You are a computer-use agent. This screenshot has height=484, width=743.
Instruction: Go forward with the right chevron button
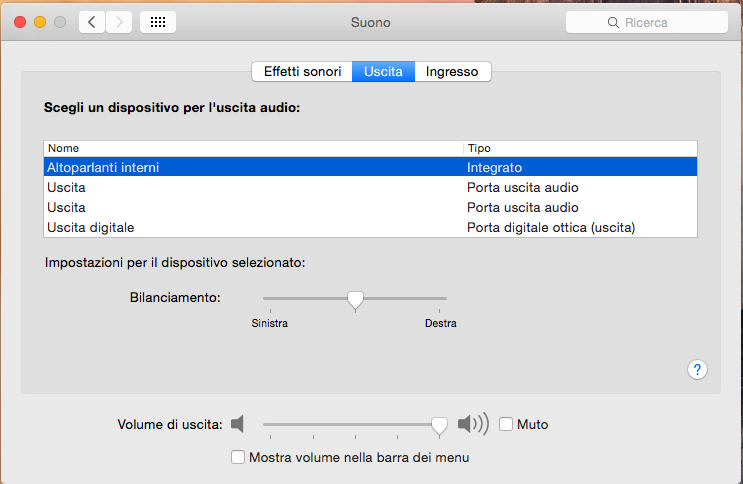(x=119, y=22)
